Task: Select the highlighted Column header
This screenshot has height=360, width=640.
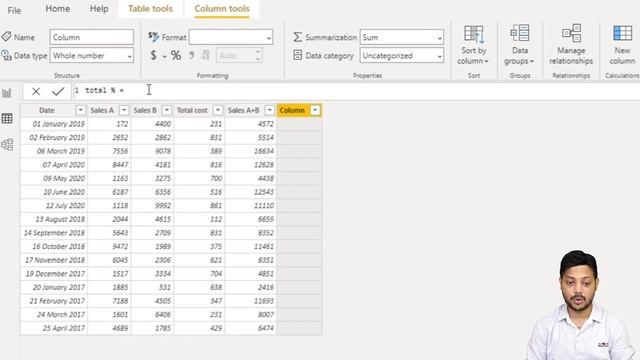Action: click(292, 110)
